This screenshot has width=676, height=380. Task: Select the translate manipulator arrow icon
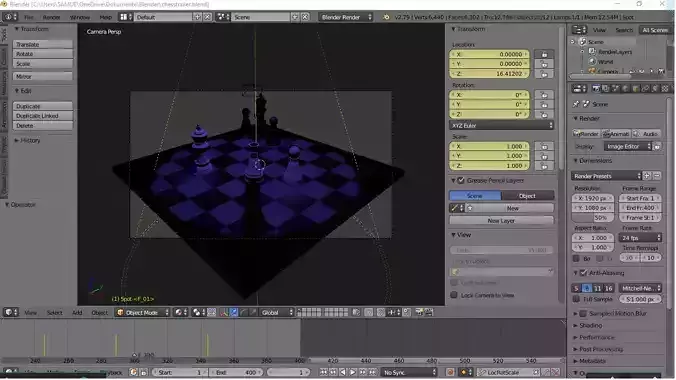234,313
